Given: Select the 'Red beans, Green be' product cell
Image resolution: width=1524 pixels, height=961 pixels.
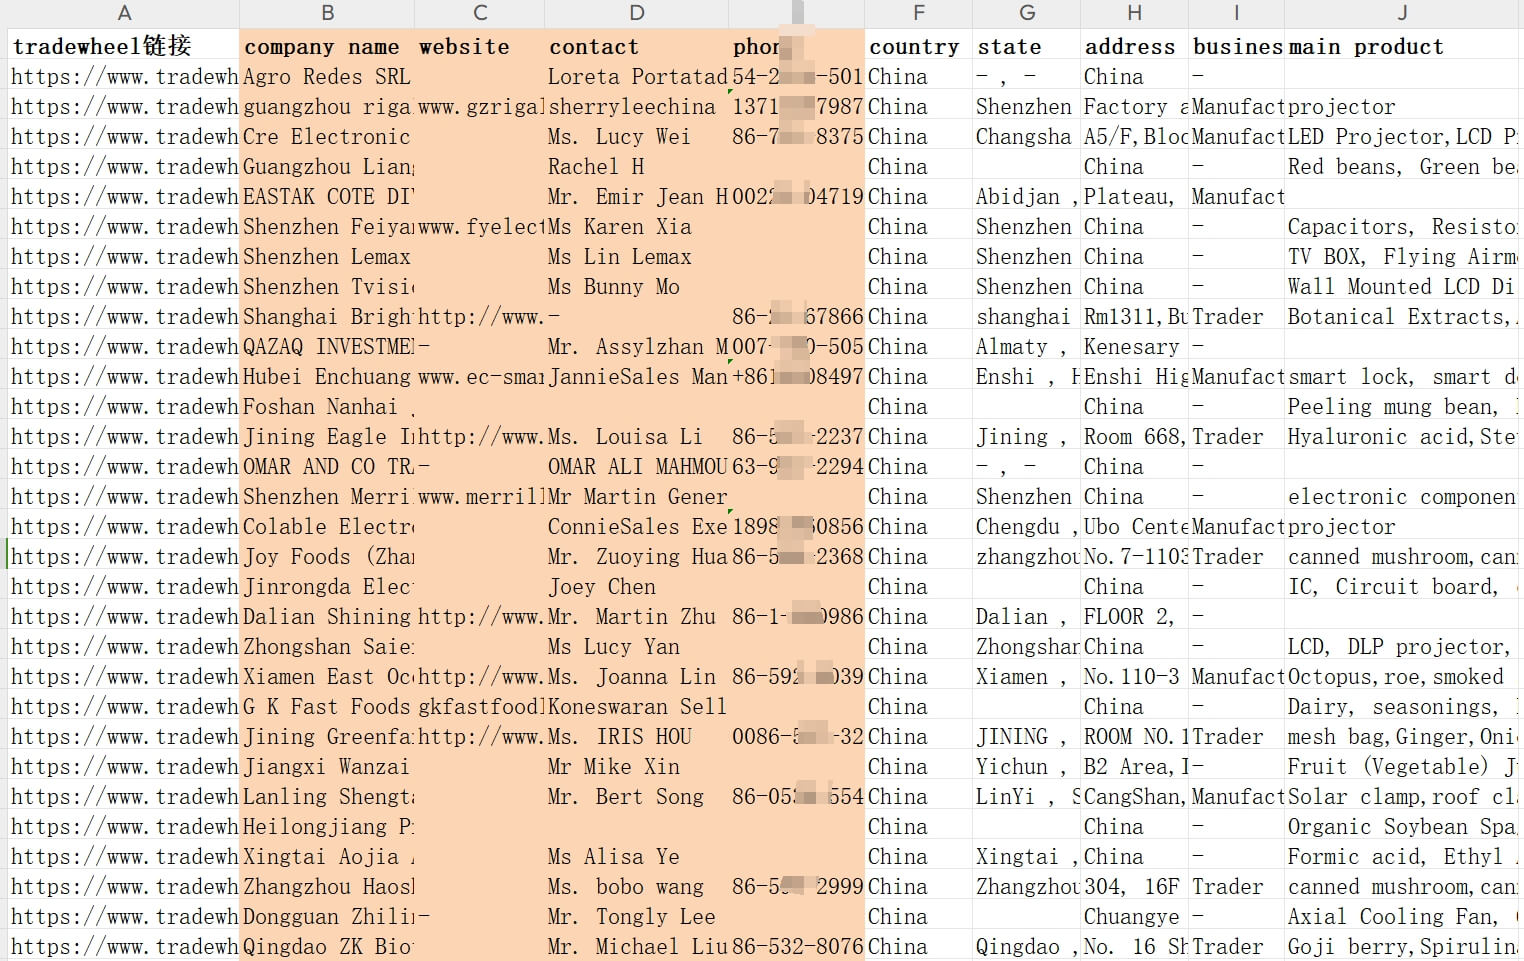Looking at the screenshot, I should (x=1403, y=166).
